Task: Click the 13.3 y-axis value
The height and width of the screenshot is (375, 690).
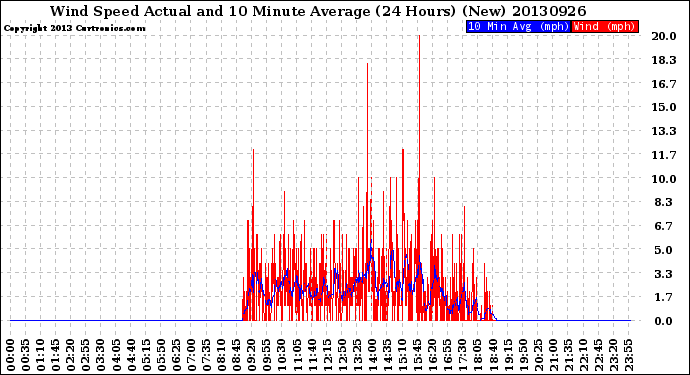Action: (664, 131)
